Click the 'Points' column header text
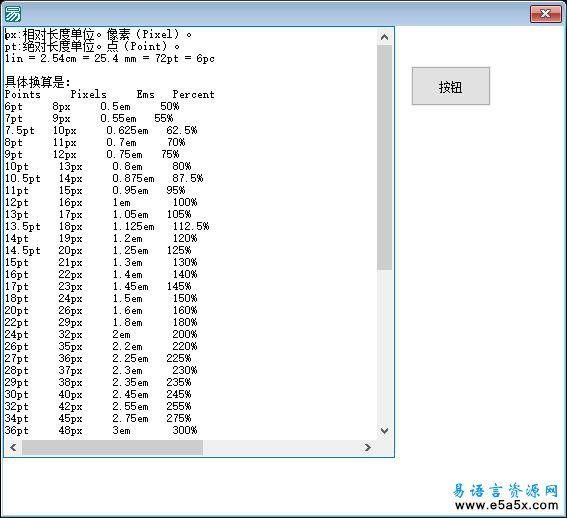The height and width of the screenshot is (518, 567). [23, 94]
